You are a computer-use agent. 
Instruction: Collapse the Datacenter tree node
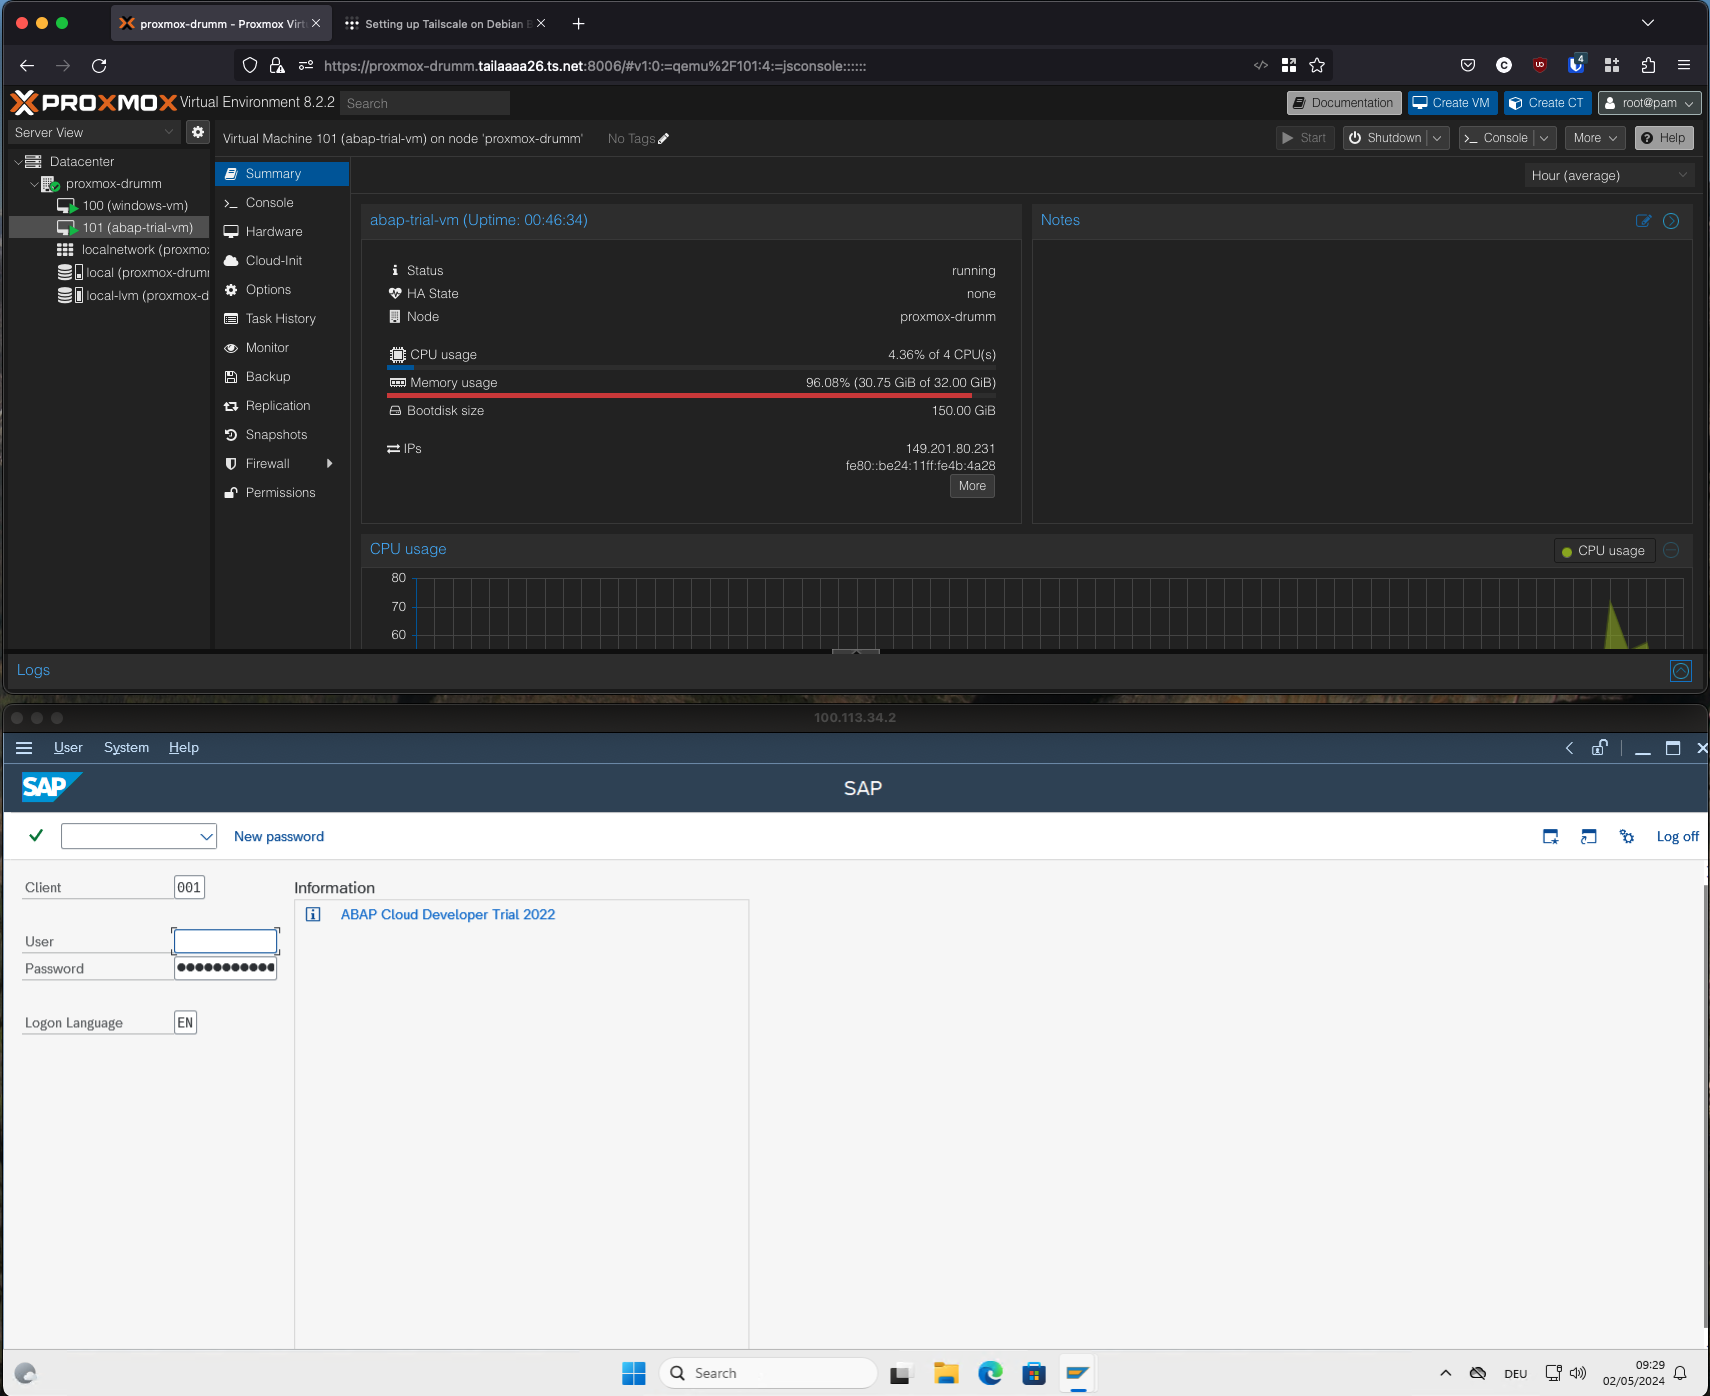pyautogui.click(x=18, y=162)
